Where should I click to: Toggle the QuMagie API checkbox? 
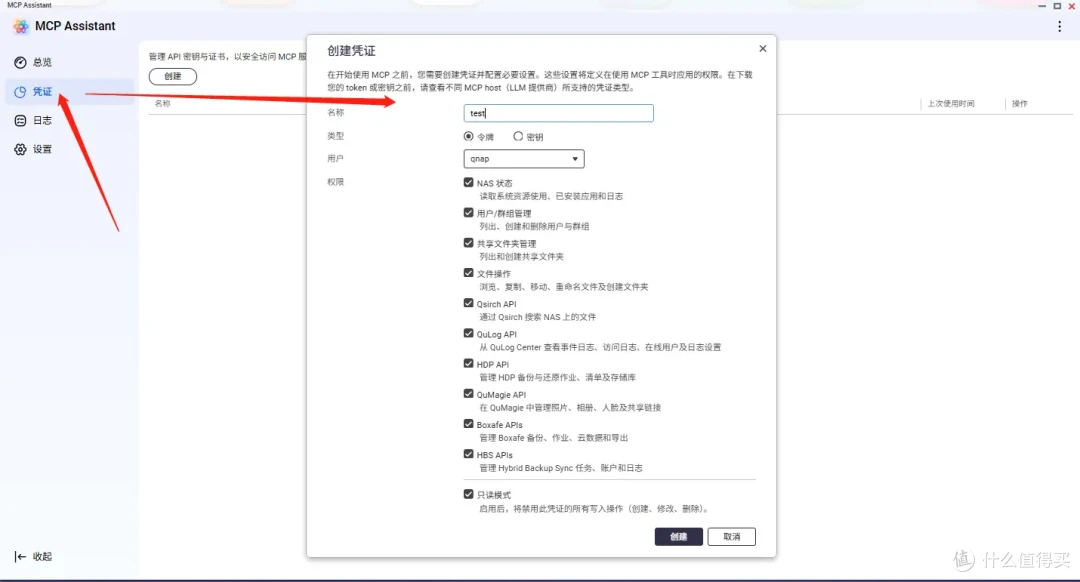[x=468, y=394]
